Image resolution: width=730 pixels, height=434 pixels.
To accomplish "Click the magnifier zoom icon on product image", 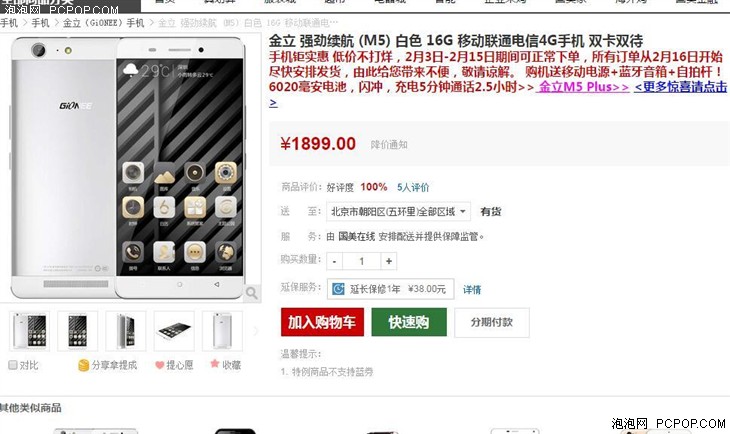I will click(251, 293).
